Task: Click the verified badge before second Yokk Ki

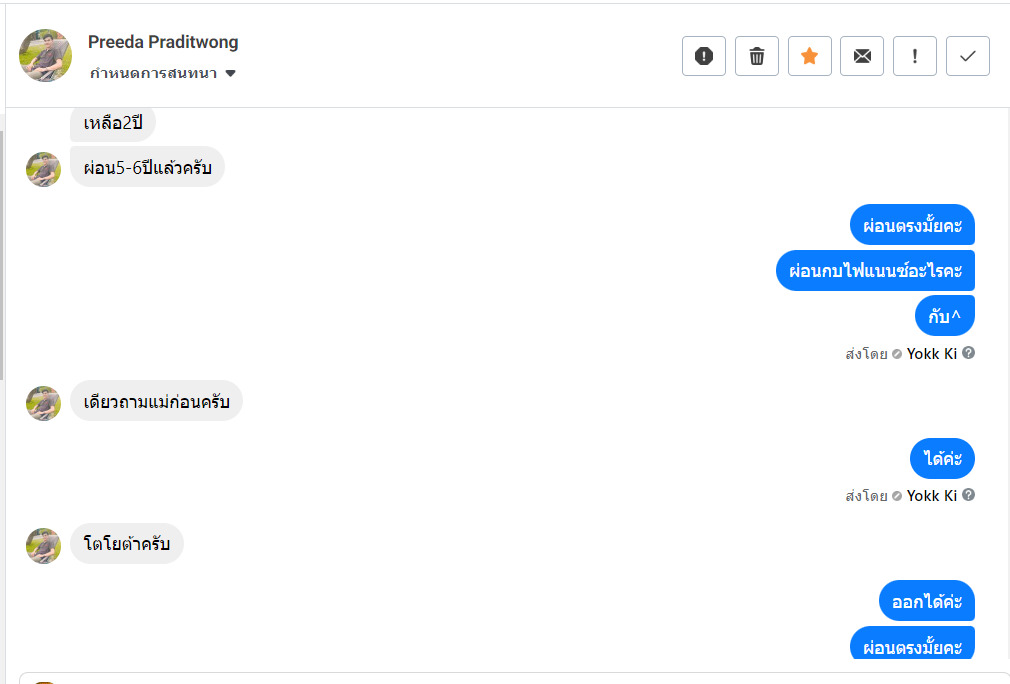Action: point(897,496)
